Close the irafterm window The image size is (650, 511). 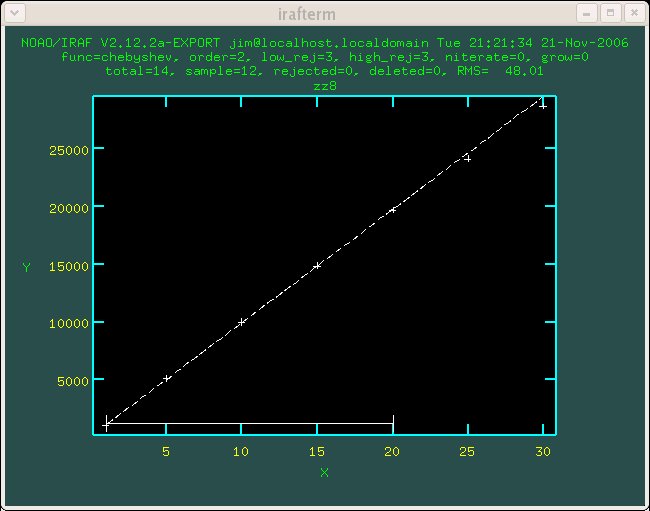(x=632, y=13)
